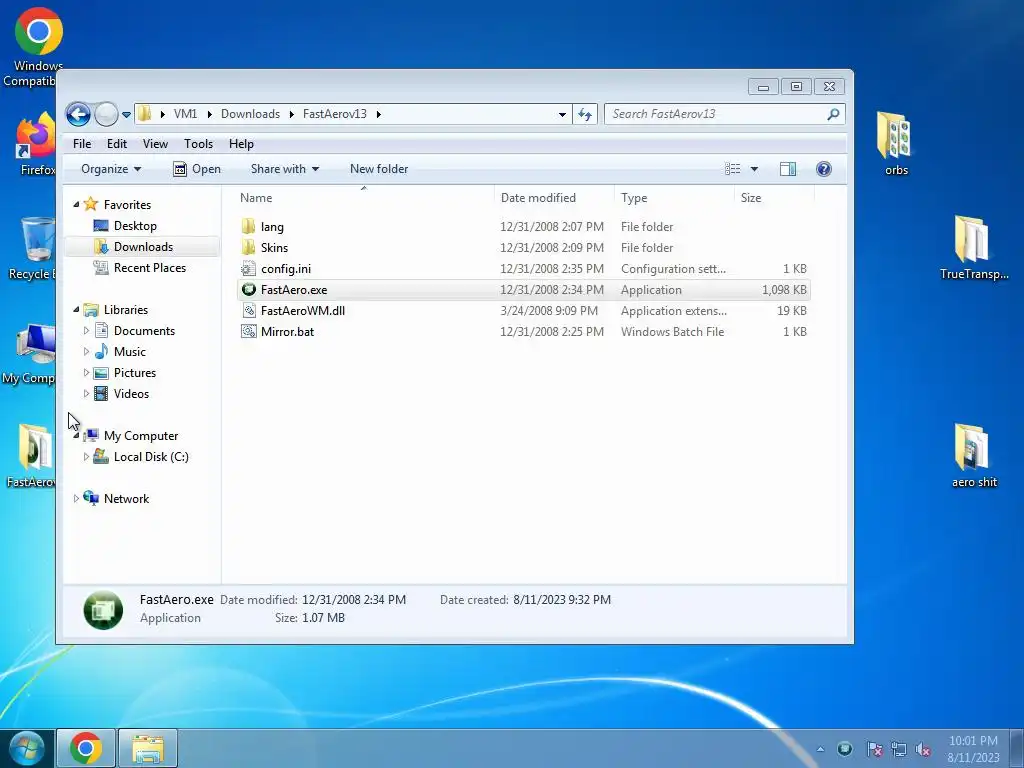Sort by Size column header
Image resolution: width=1024 pixels, height=768 pixels.
point(751,198)
